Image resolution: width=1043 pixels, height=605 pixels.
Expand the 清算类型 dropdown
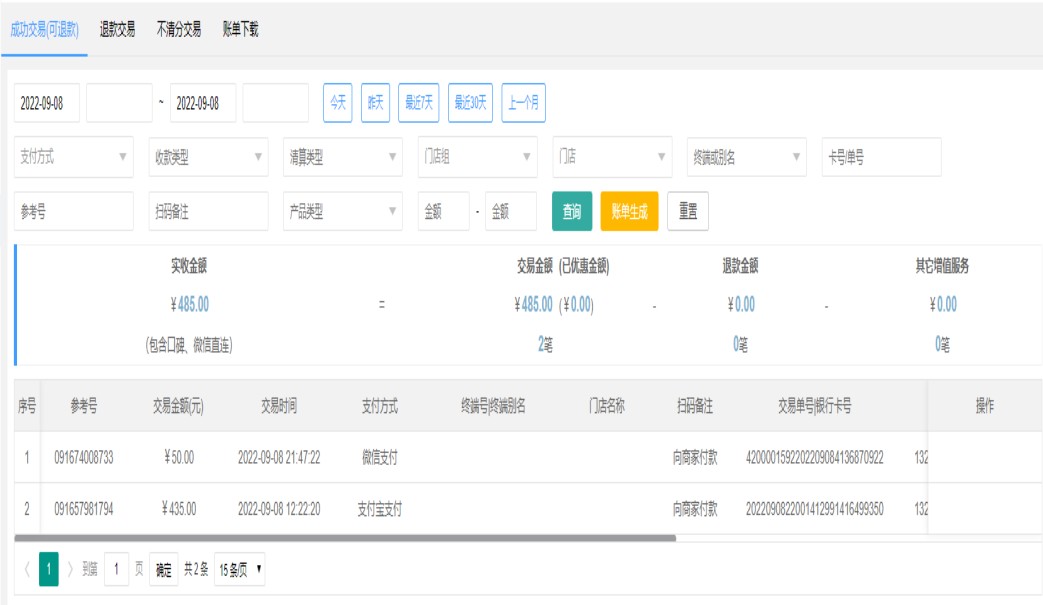tap(342, 157)
